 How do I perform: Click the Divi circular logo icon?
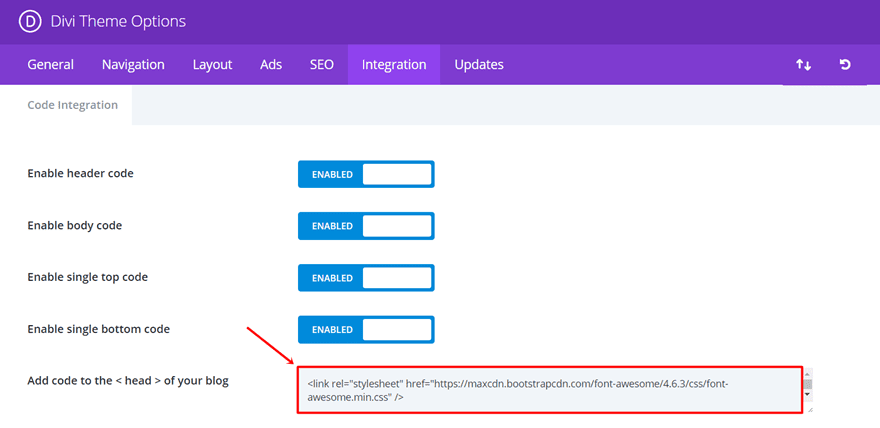(30, 22)
